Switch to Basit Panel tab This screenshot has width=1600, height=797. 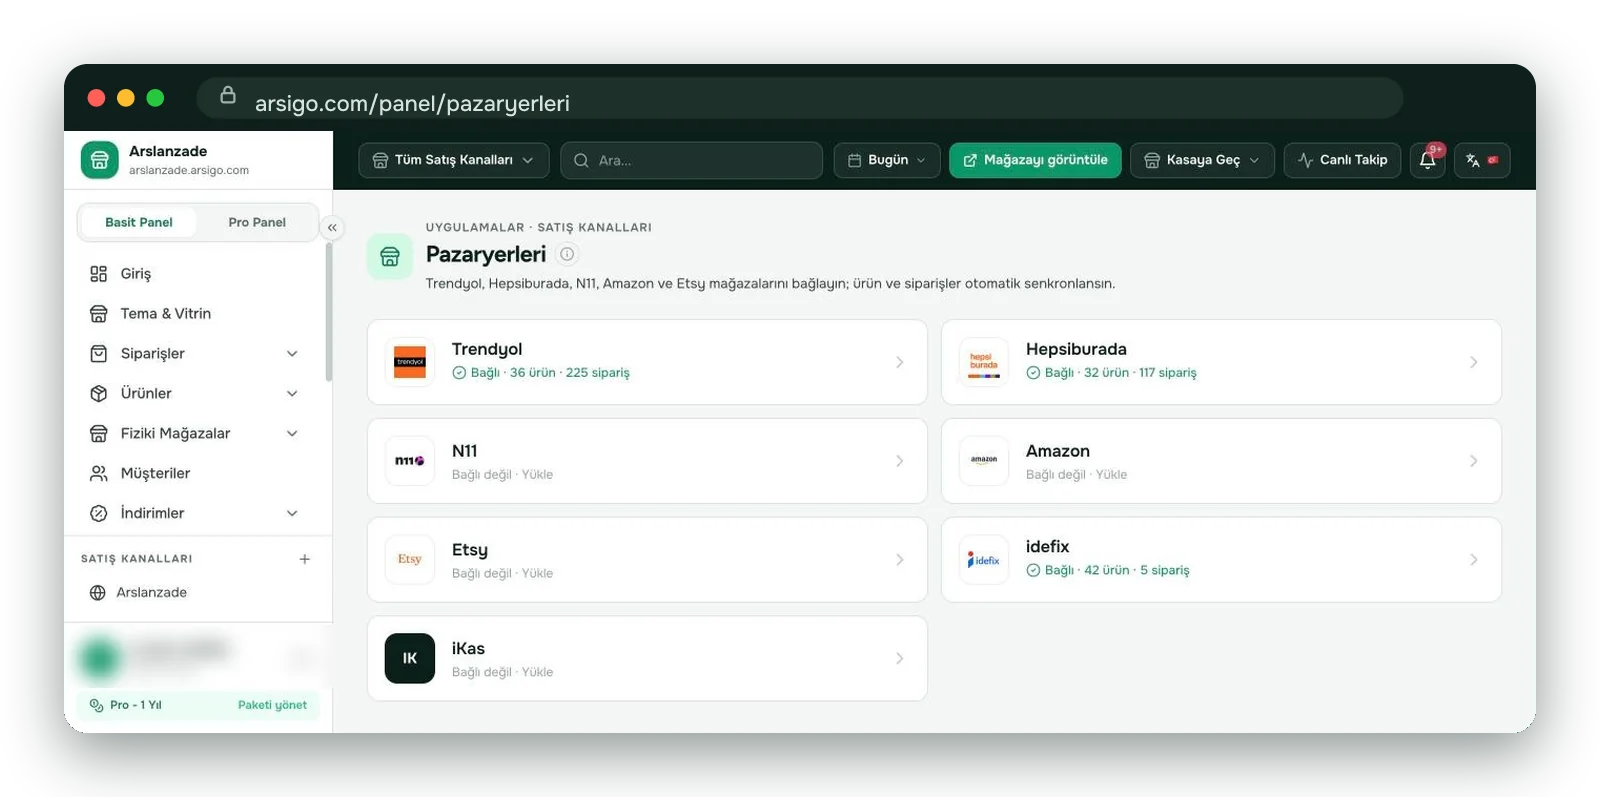pos(139,222)
